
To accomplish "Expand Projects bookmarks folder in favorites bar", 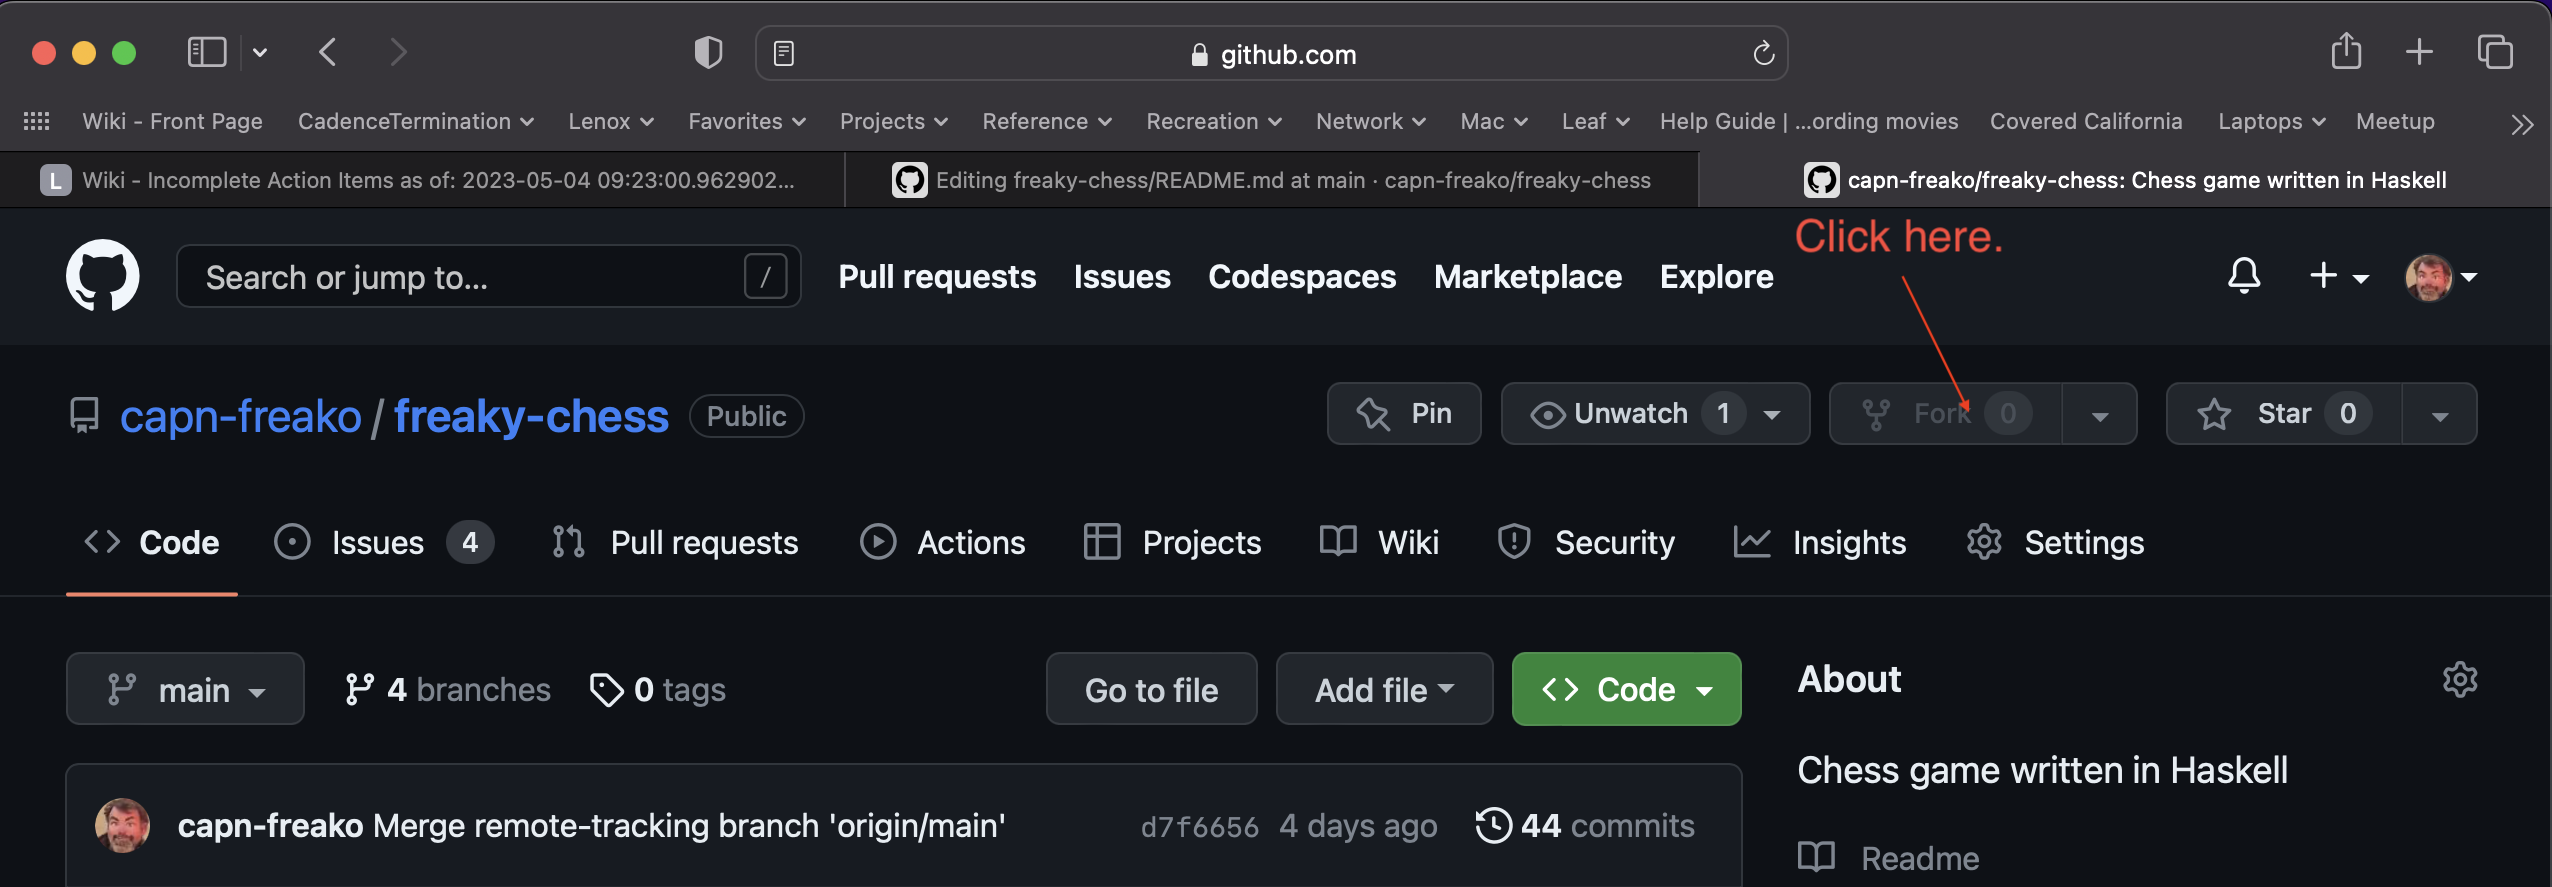I will pos(894,121).
